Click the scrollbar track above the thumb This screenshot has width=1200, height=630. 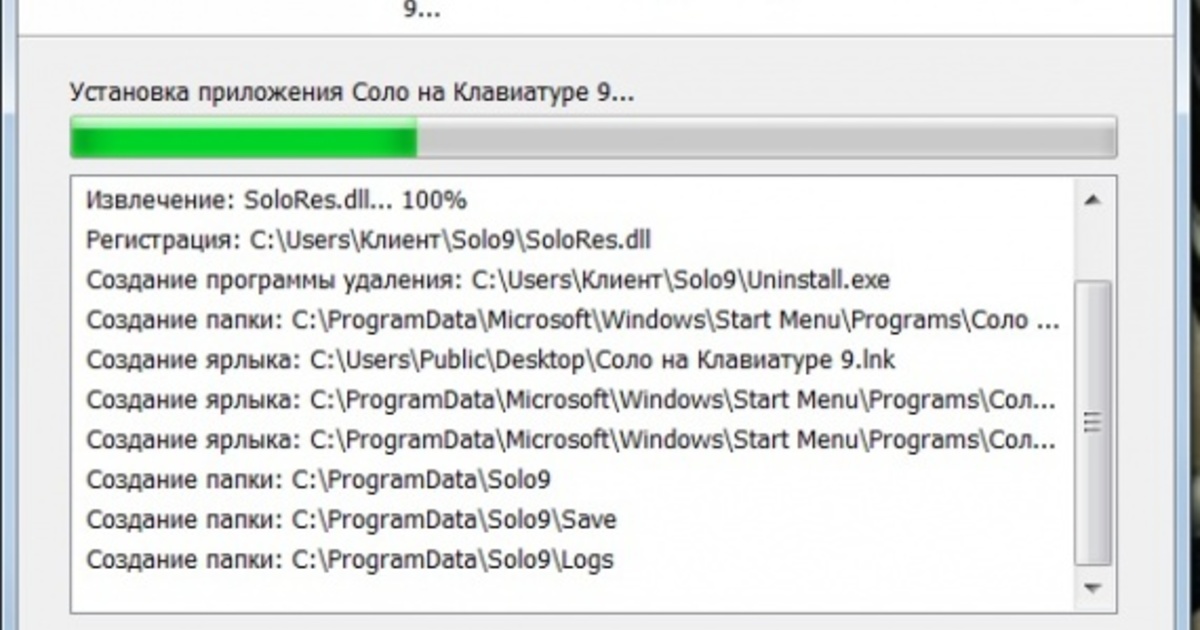(x=1092, y=247)
